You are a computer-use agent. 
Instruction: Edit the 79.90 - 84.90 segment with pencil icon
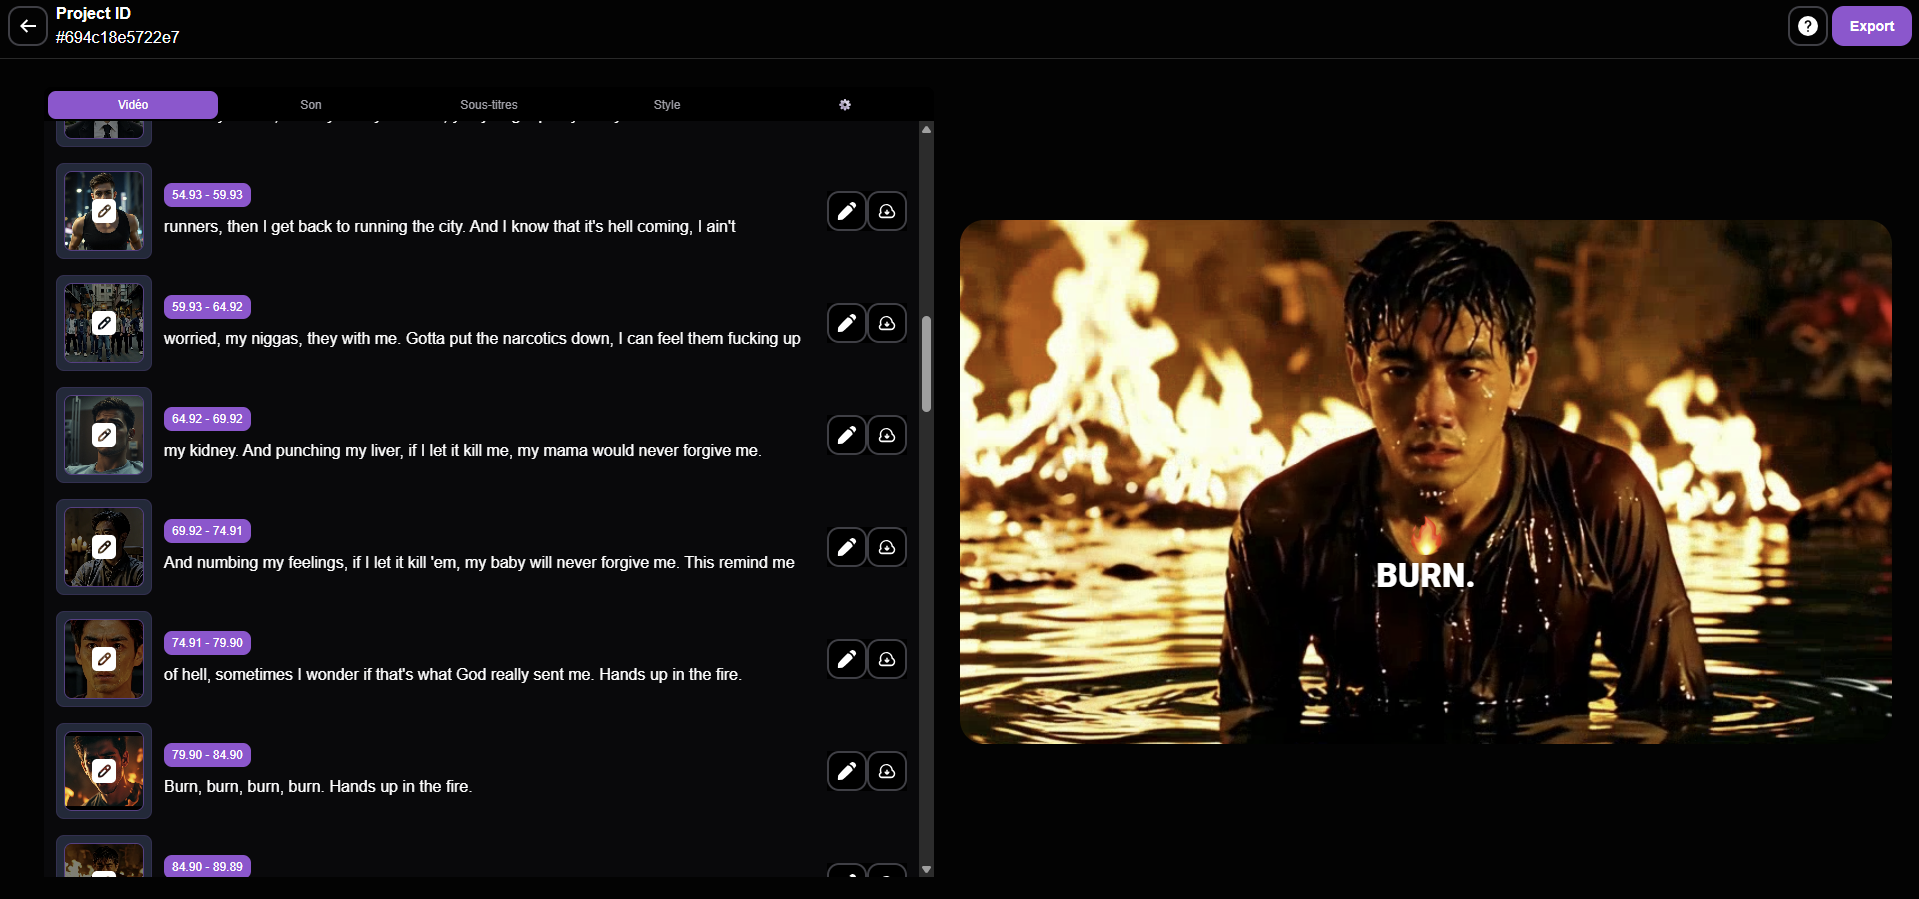pos(846,771)
